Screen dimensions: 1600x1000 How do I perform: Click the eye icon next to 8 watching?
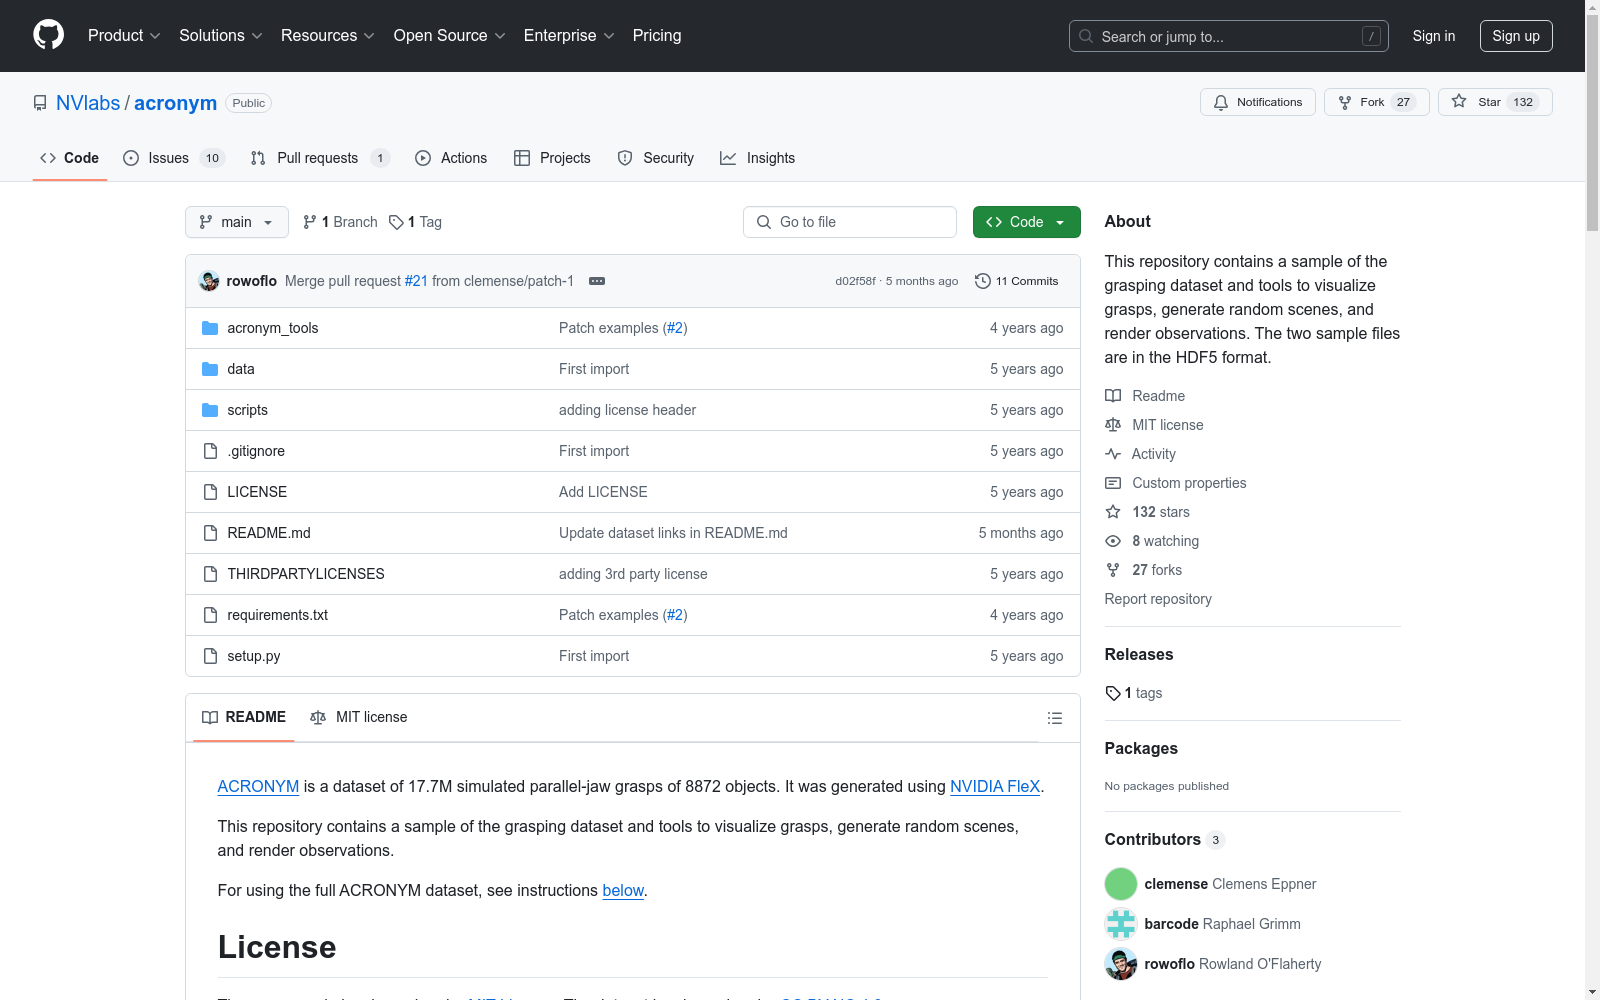(1113, 541)
